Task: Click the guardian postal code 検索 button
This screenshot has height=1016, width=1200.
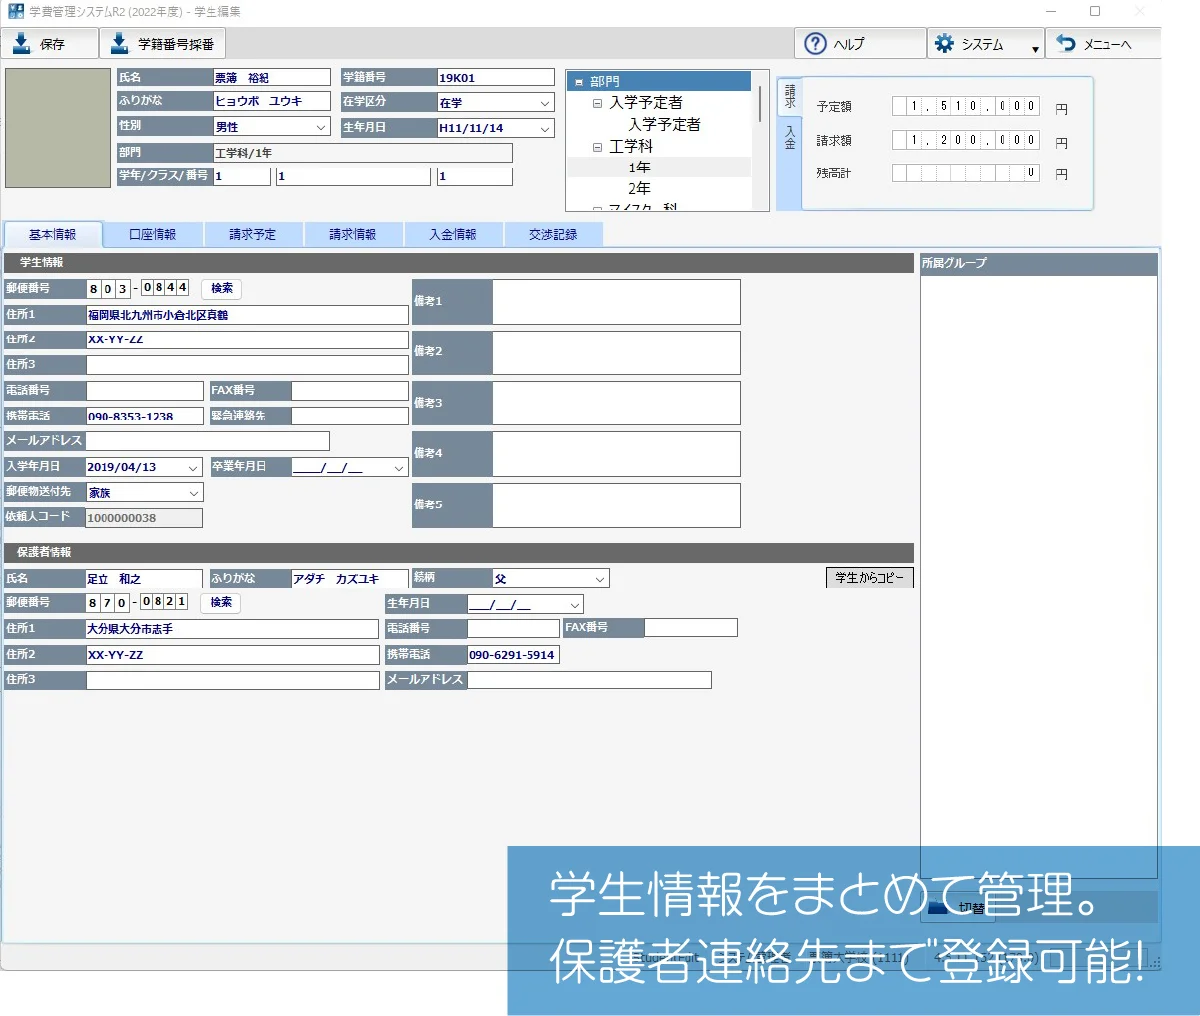Action: point(221,602)
